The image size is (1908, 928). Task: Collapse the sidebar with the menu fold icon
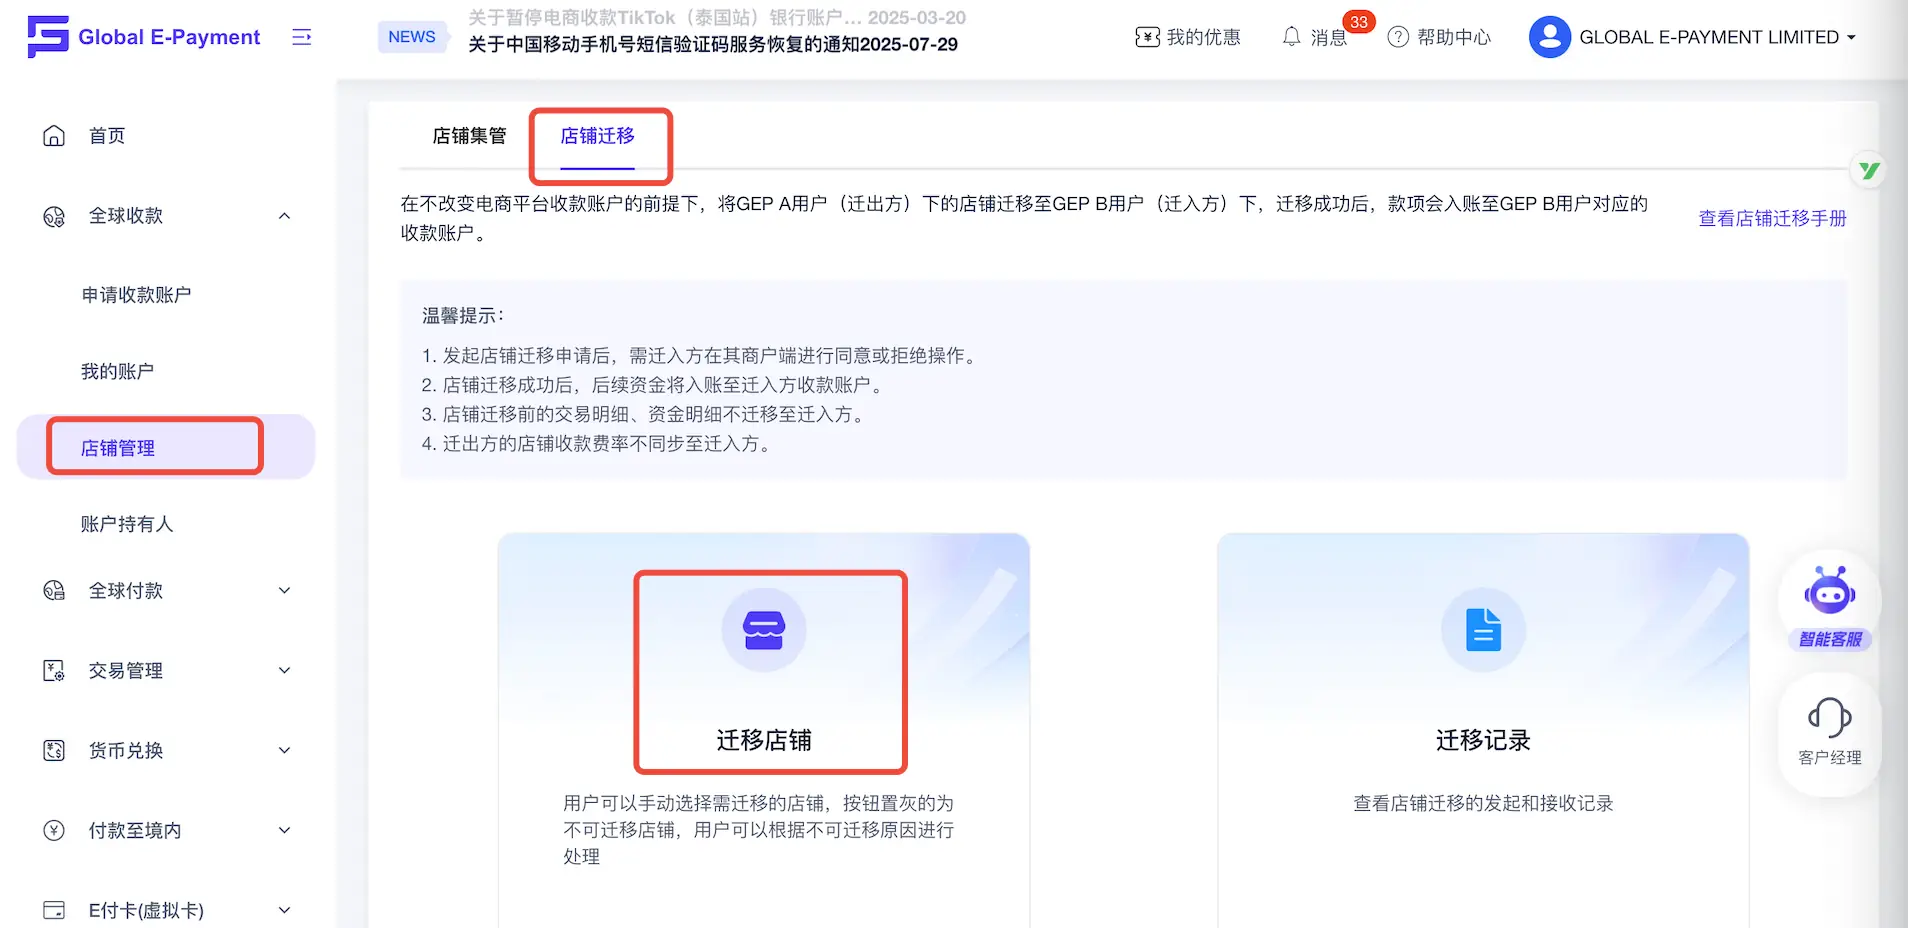point(301,37)
